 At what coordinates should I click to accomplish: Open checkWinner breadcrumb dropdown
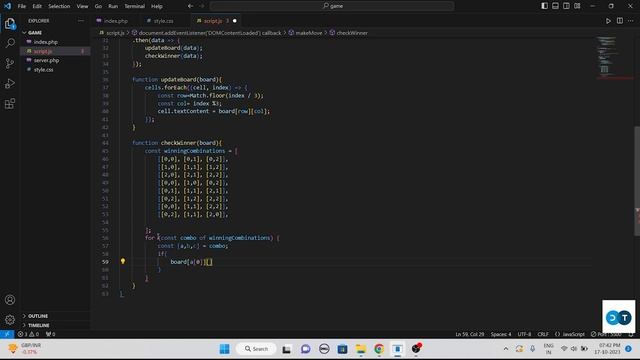[x=349, y=33]
